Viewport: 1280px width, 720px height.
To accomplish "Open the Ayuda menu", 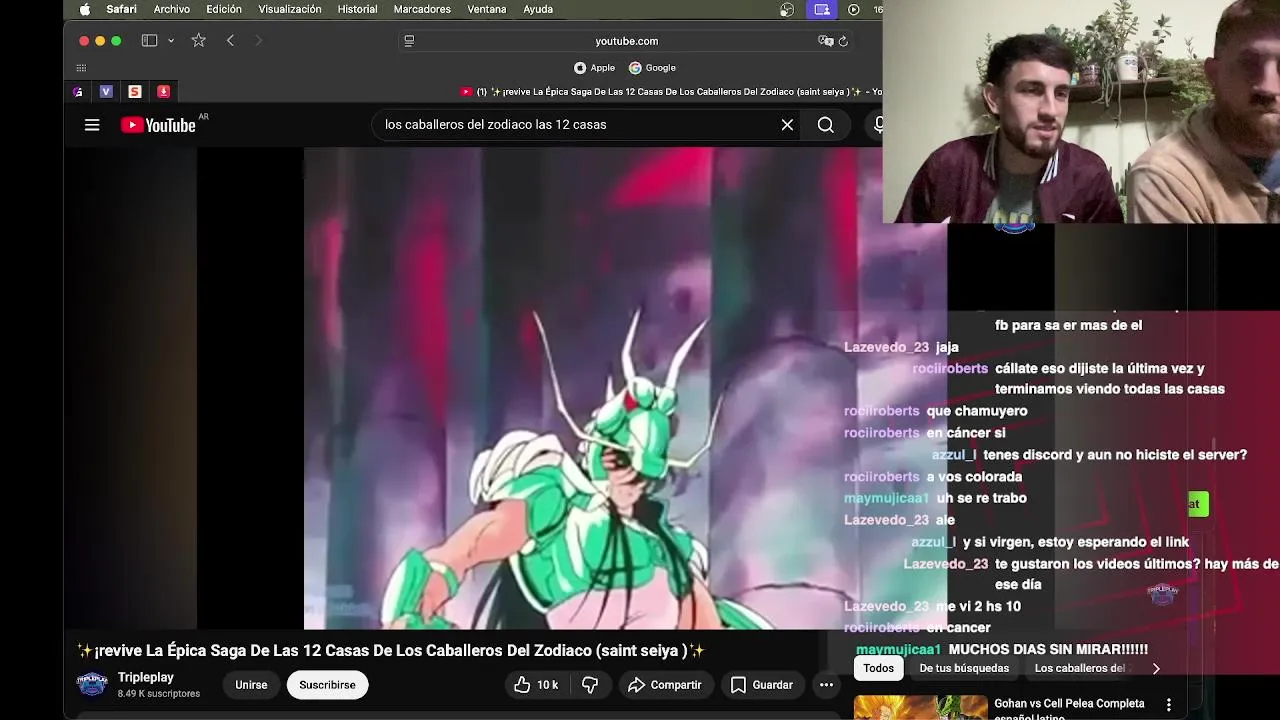I will [538, 9].
